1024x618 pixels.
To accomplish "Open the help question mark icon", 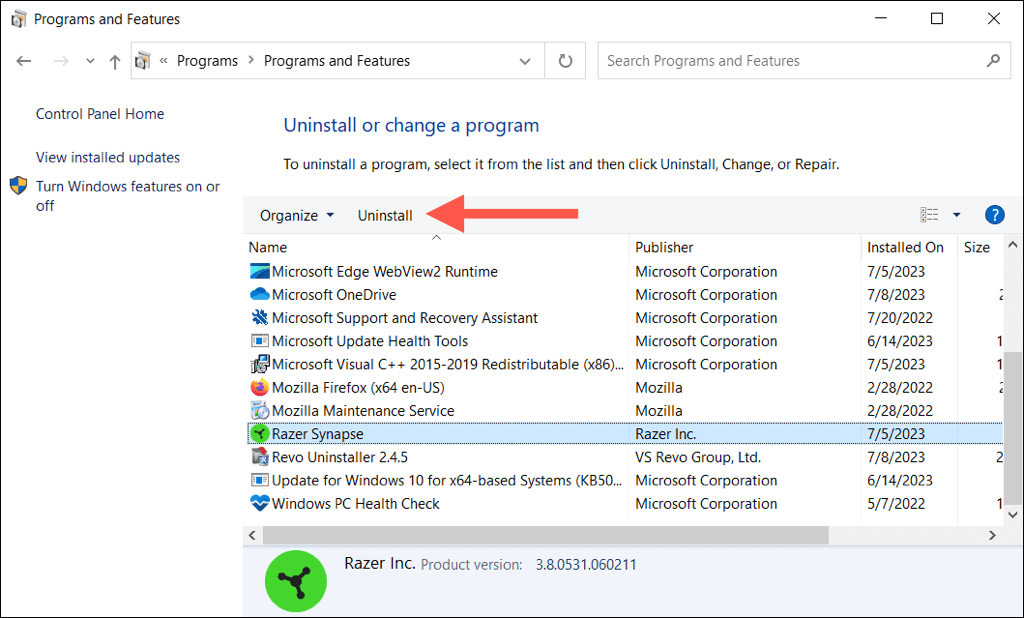I will click(x=994, y=215).
